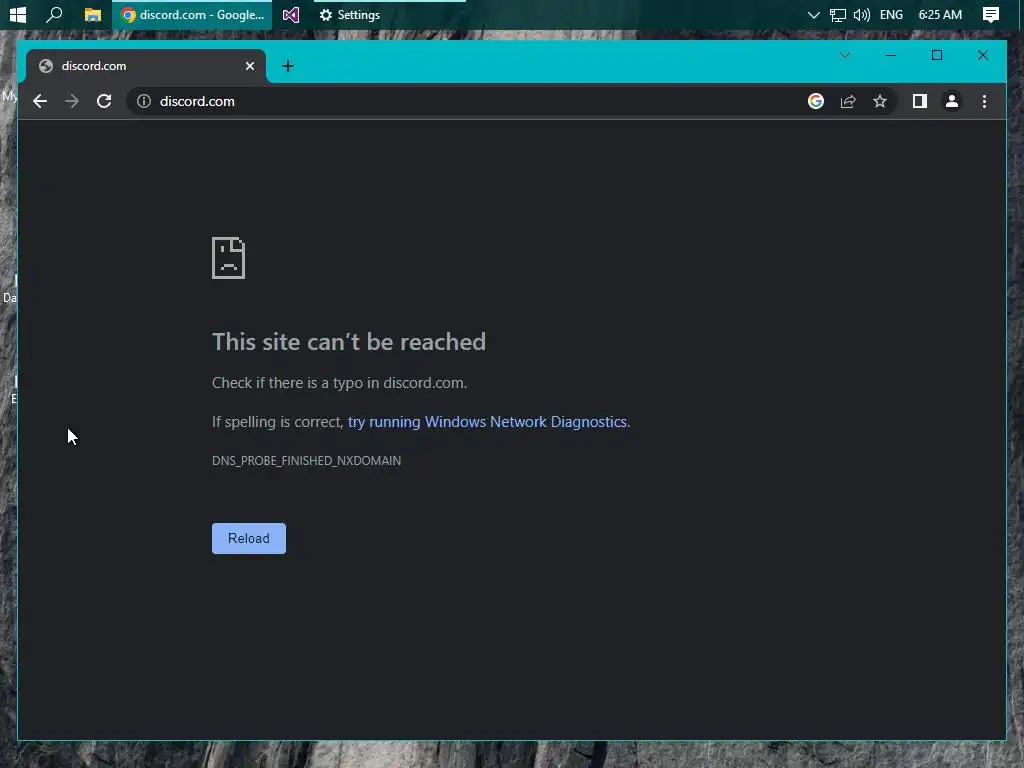
Task: Select the discord.com browser tab
Action: 146,66
